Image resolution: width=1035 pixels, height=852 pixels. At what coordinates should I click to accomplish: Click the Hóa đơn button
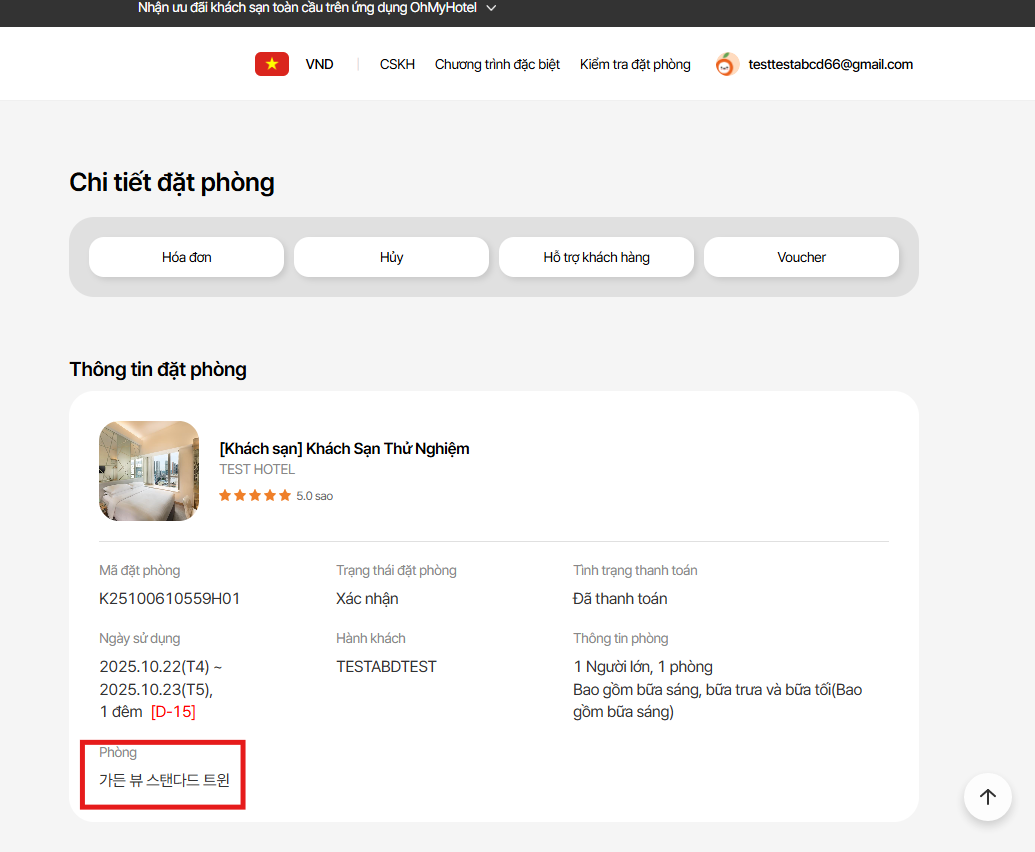187,257
